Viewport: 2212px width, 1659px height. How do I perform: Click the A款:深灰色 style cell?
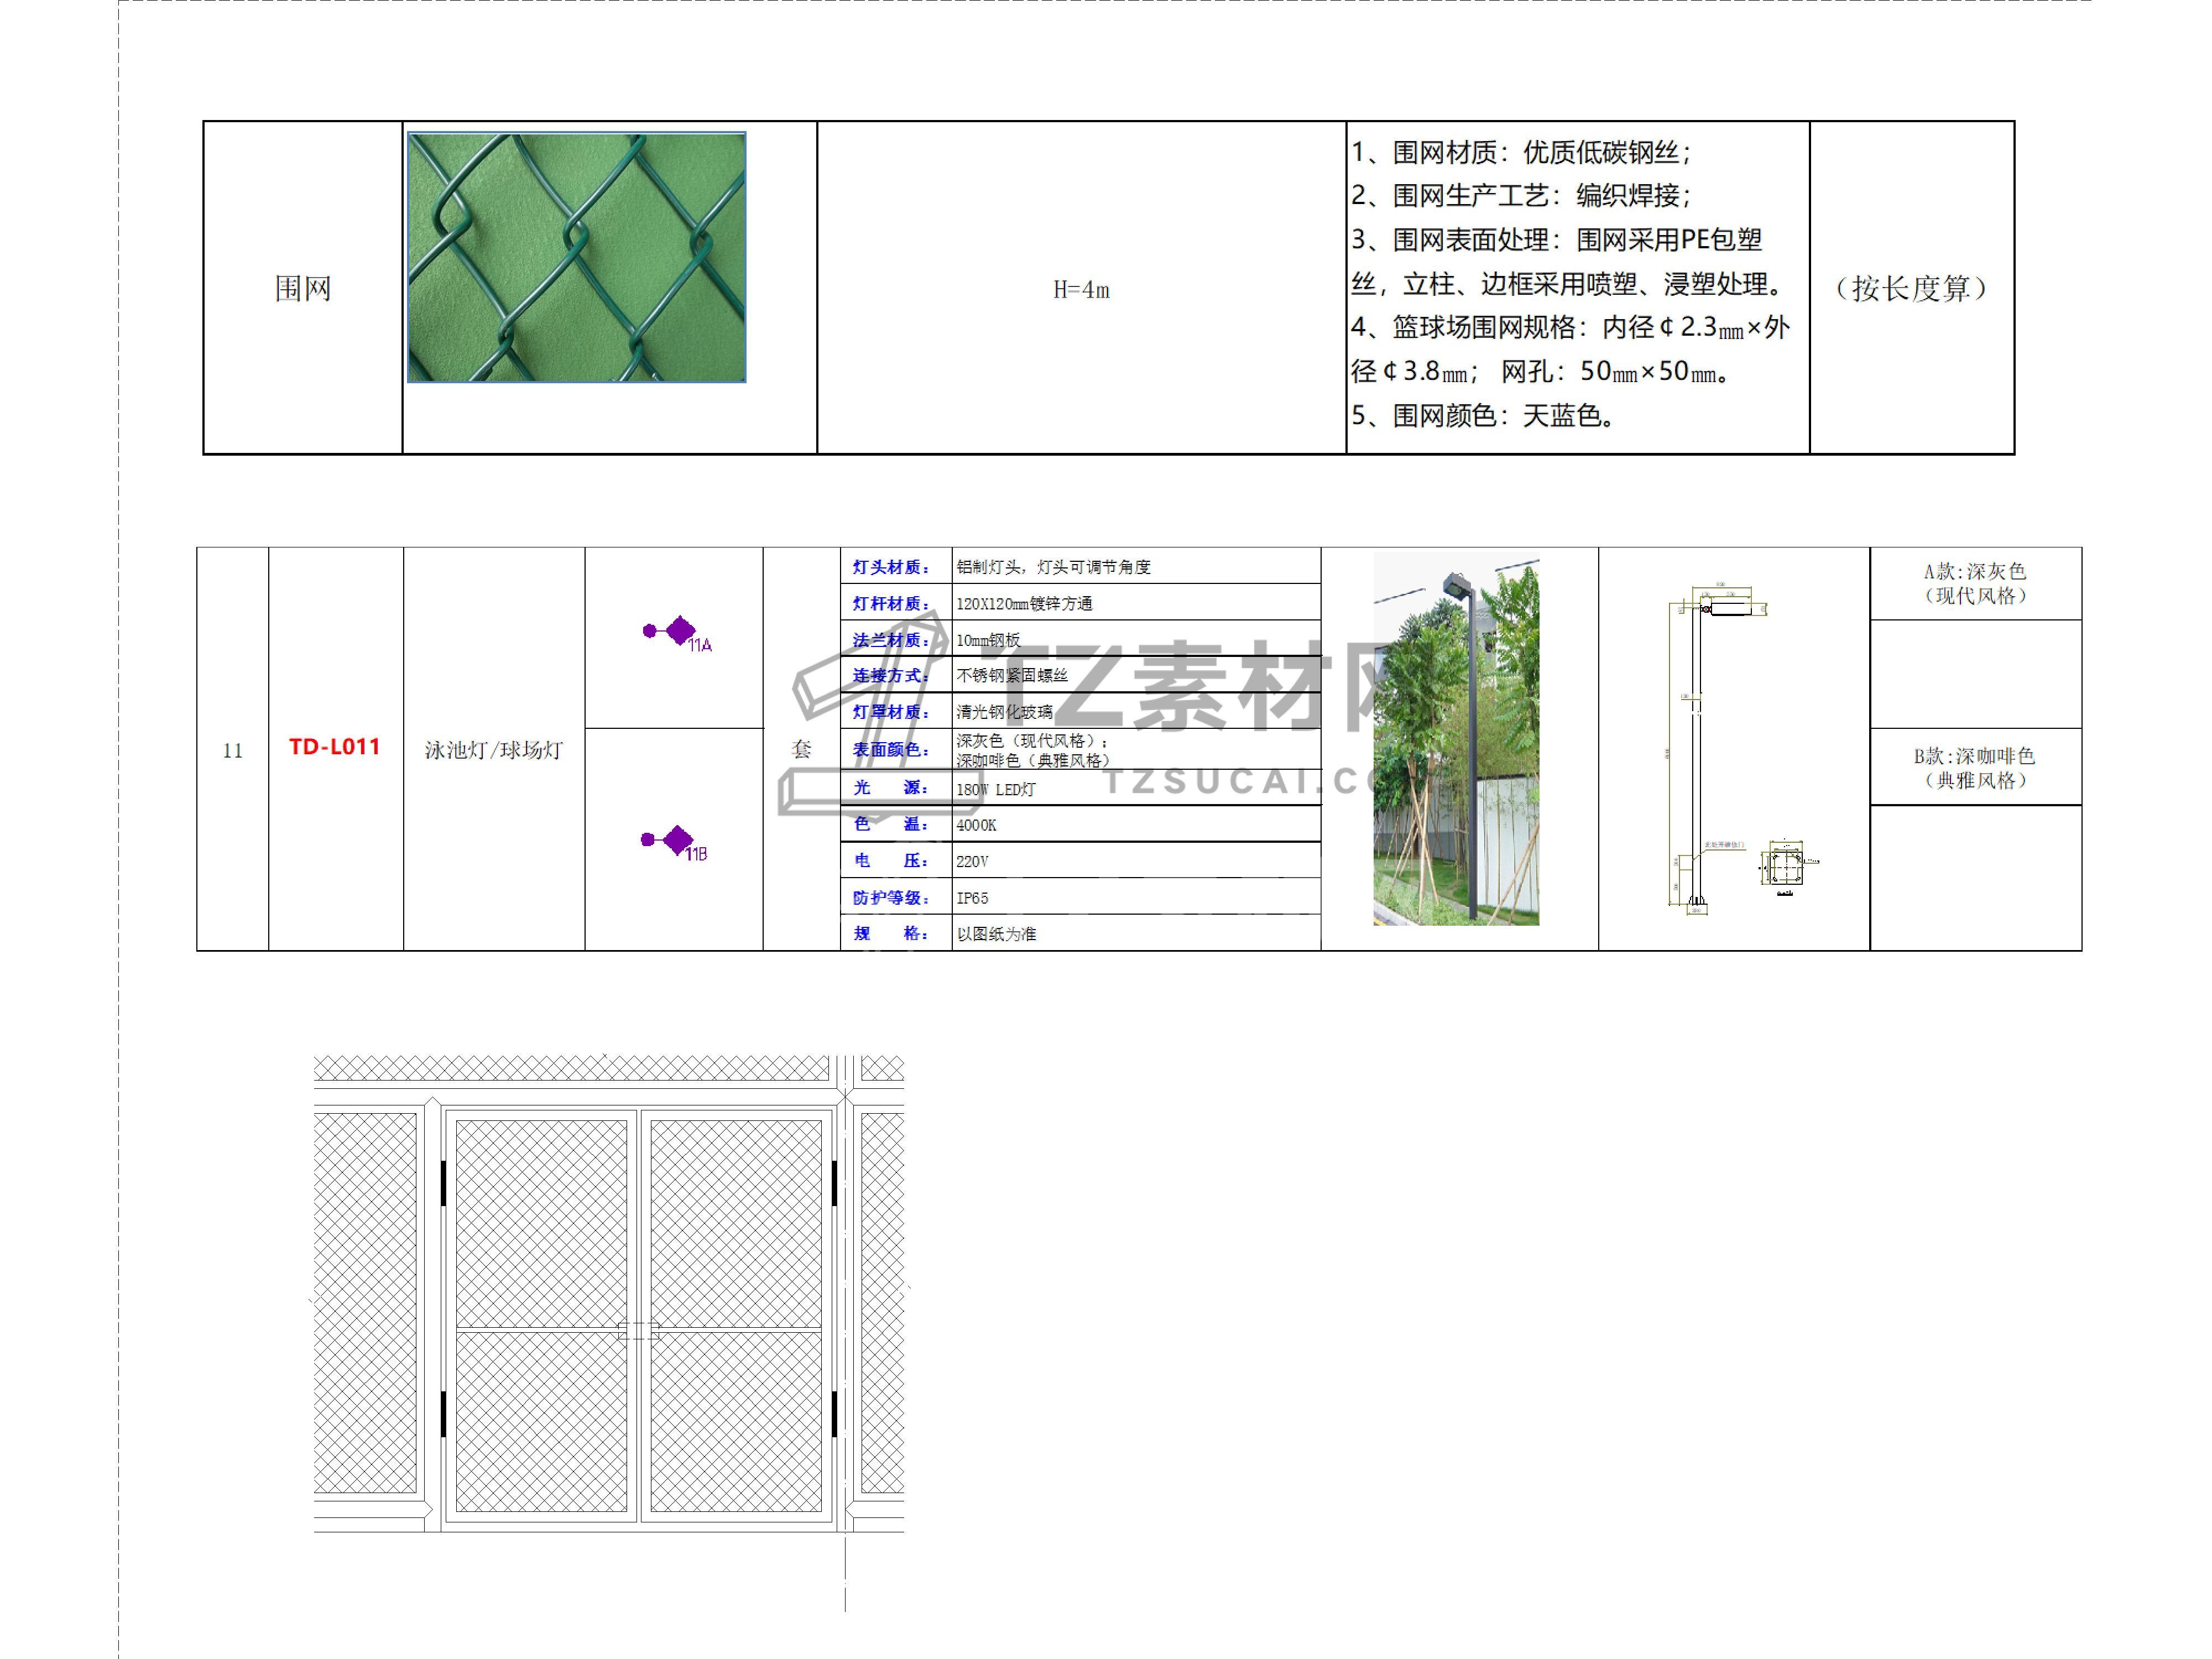click(x=1975, y=583)
